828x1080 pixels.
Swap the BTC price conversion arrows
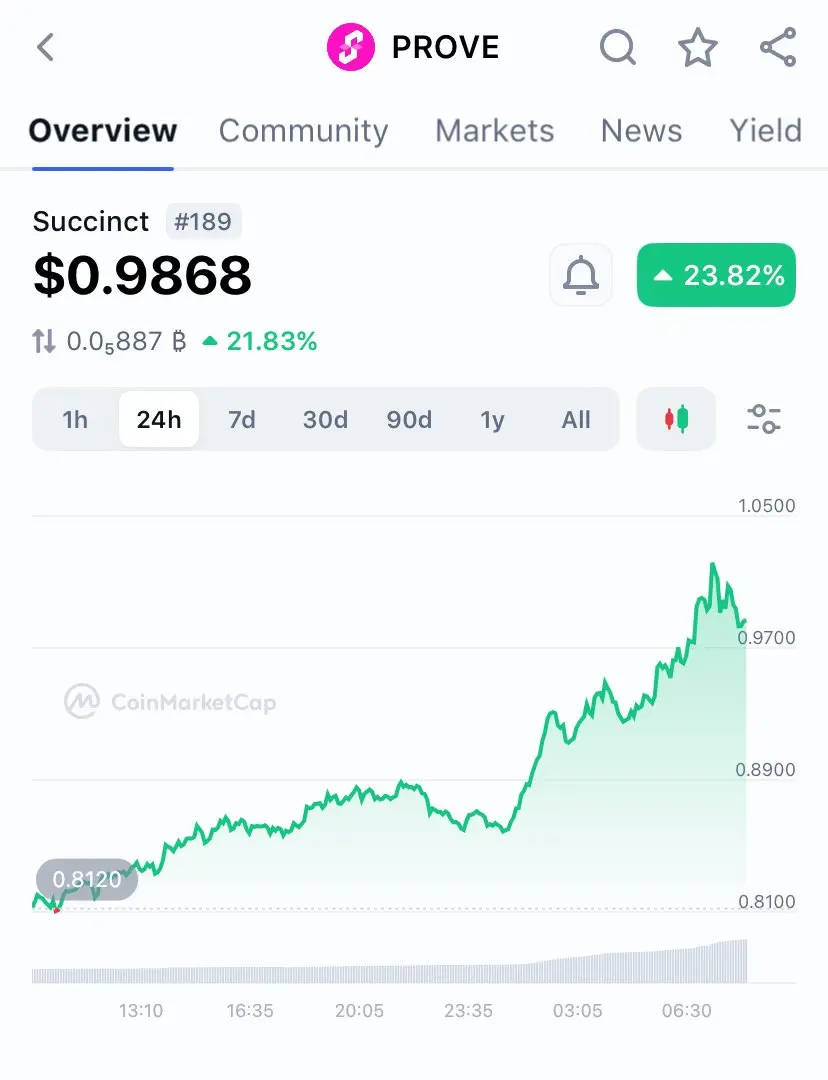tap(44, 342)
